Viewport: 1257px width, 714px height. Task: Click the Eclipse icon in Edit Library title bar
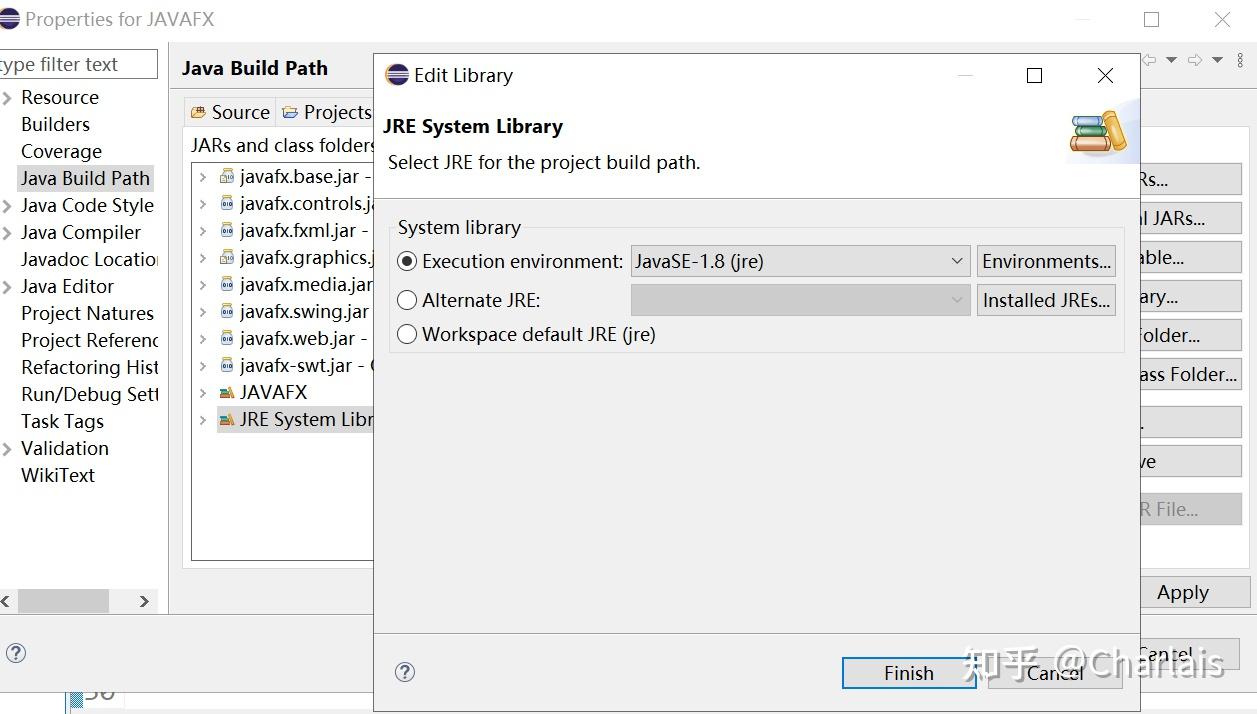coord(397,75)
